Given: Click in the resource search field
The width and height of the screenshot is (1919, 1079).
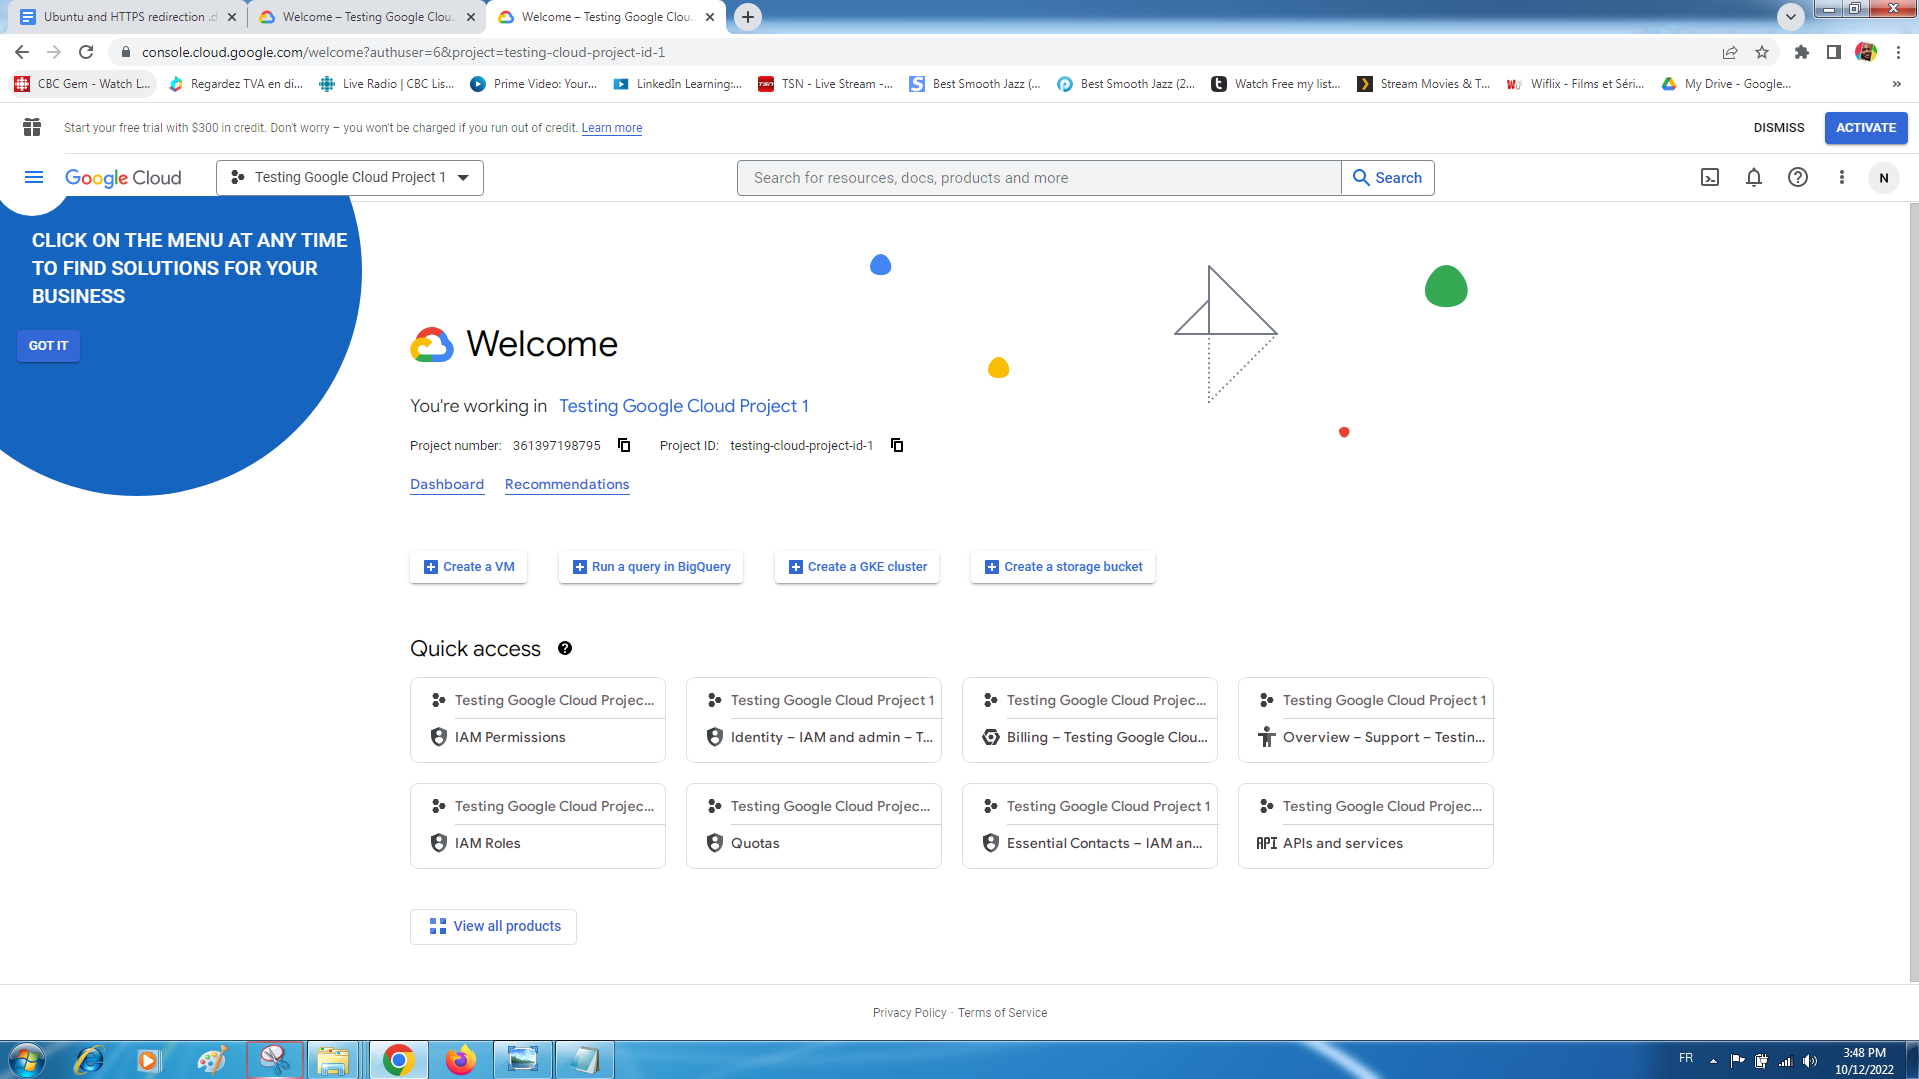Looking at the screenshot, I should click(x=1038, y=178).
